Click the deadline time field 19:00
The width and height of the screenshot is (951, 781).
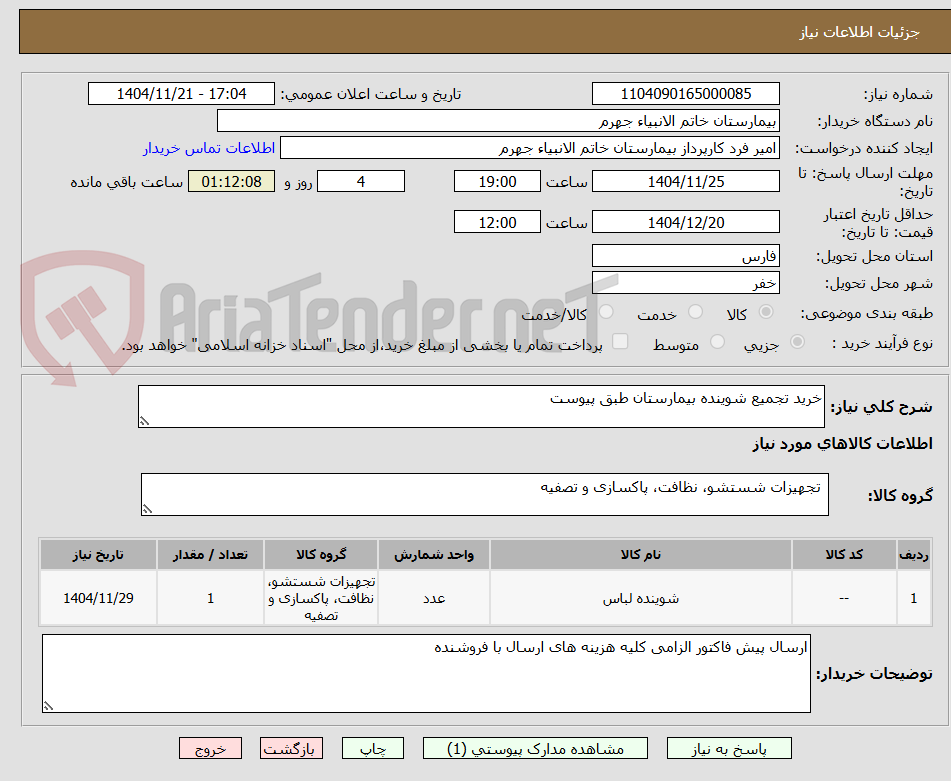click(497, 181)
